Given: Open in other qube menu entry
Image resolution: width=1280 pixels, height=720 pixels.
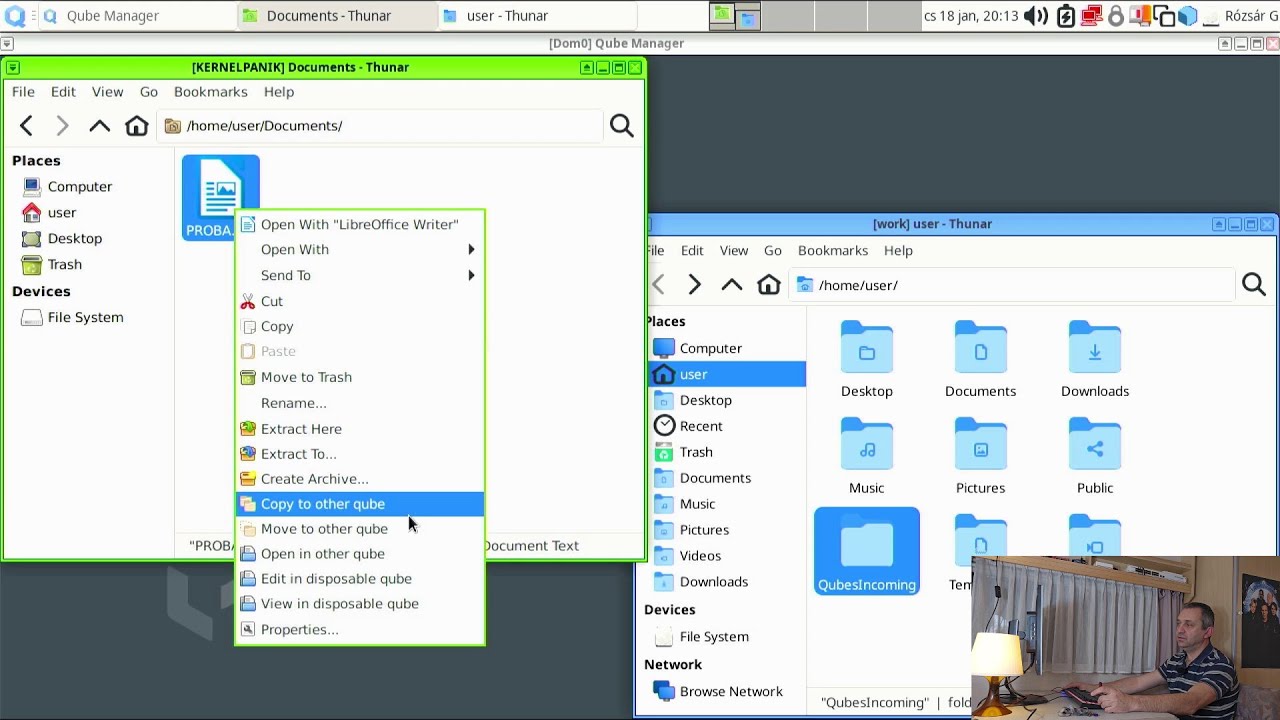Looking at the screenshot, I should 360,554.
